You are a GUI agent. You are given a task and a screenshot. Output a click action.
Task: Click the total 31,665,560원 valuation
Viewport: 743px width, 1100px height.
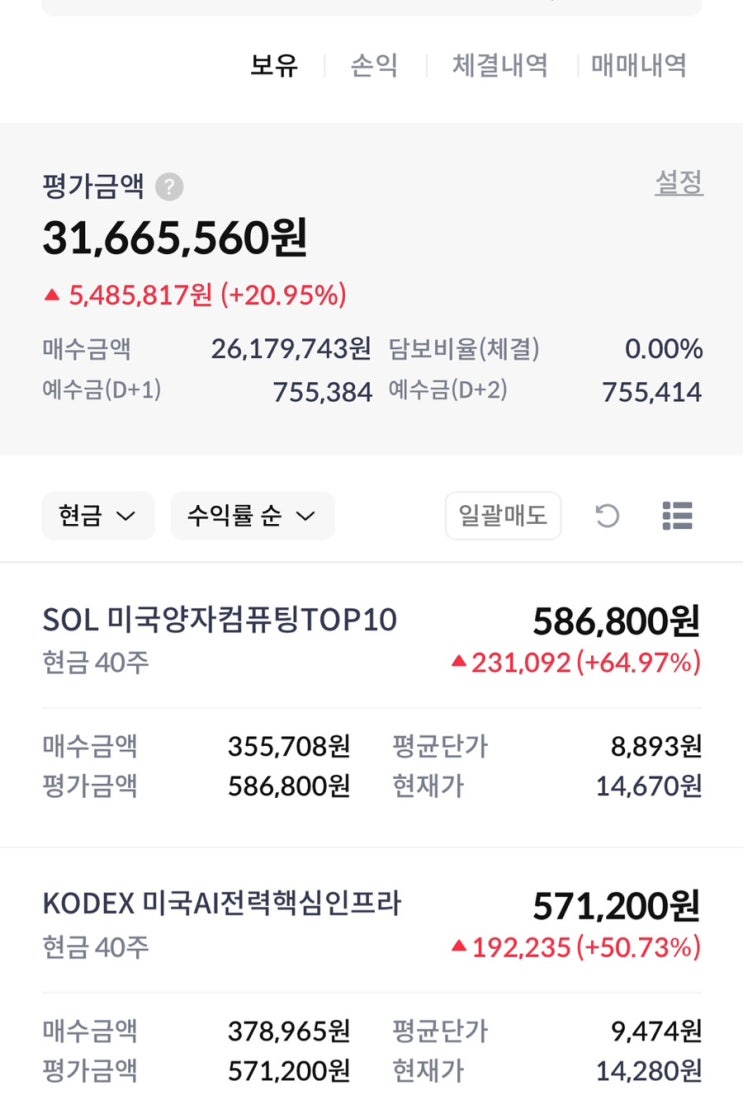(175, 238)
